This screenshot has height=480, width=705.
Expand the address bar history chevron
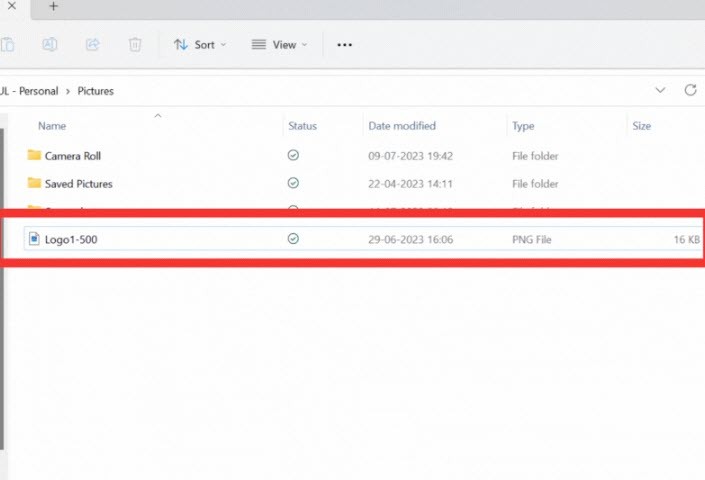[x=660, y=90]
